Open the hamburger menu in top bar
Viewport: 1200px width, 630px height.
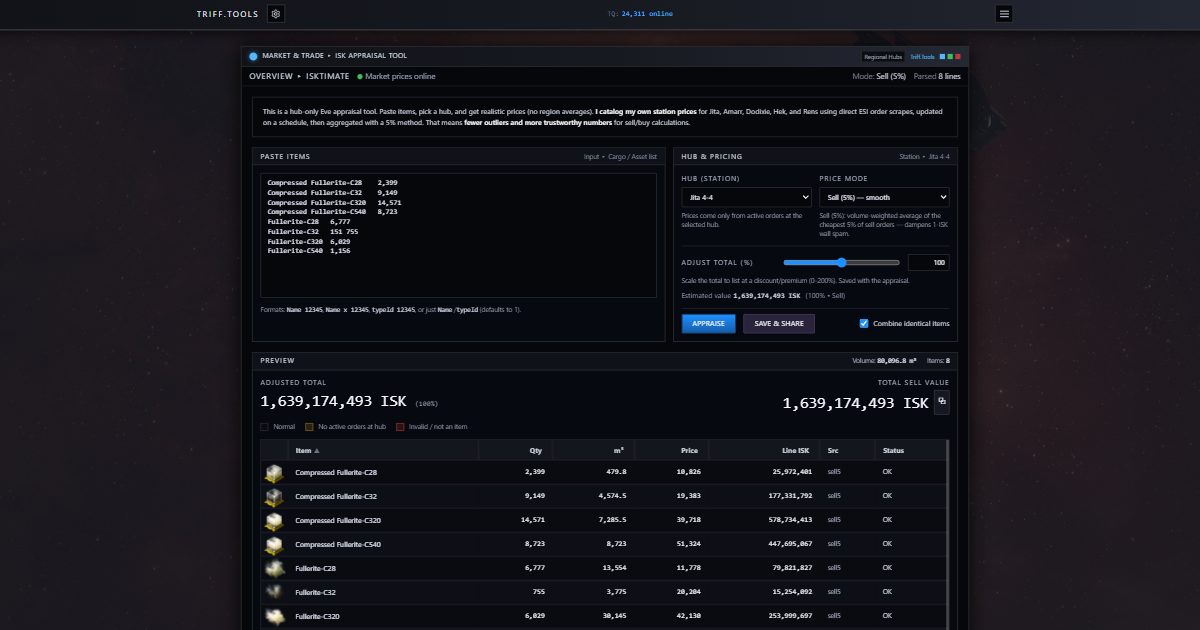pyautogui.click(x=1004, y=14)
